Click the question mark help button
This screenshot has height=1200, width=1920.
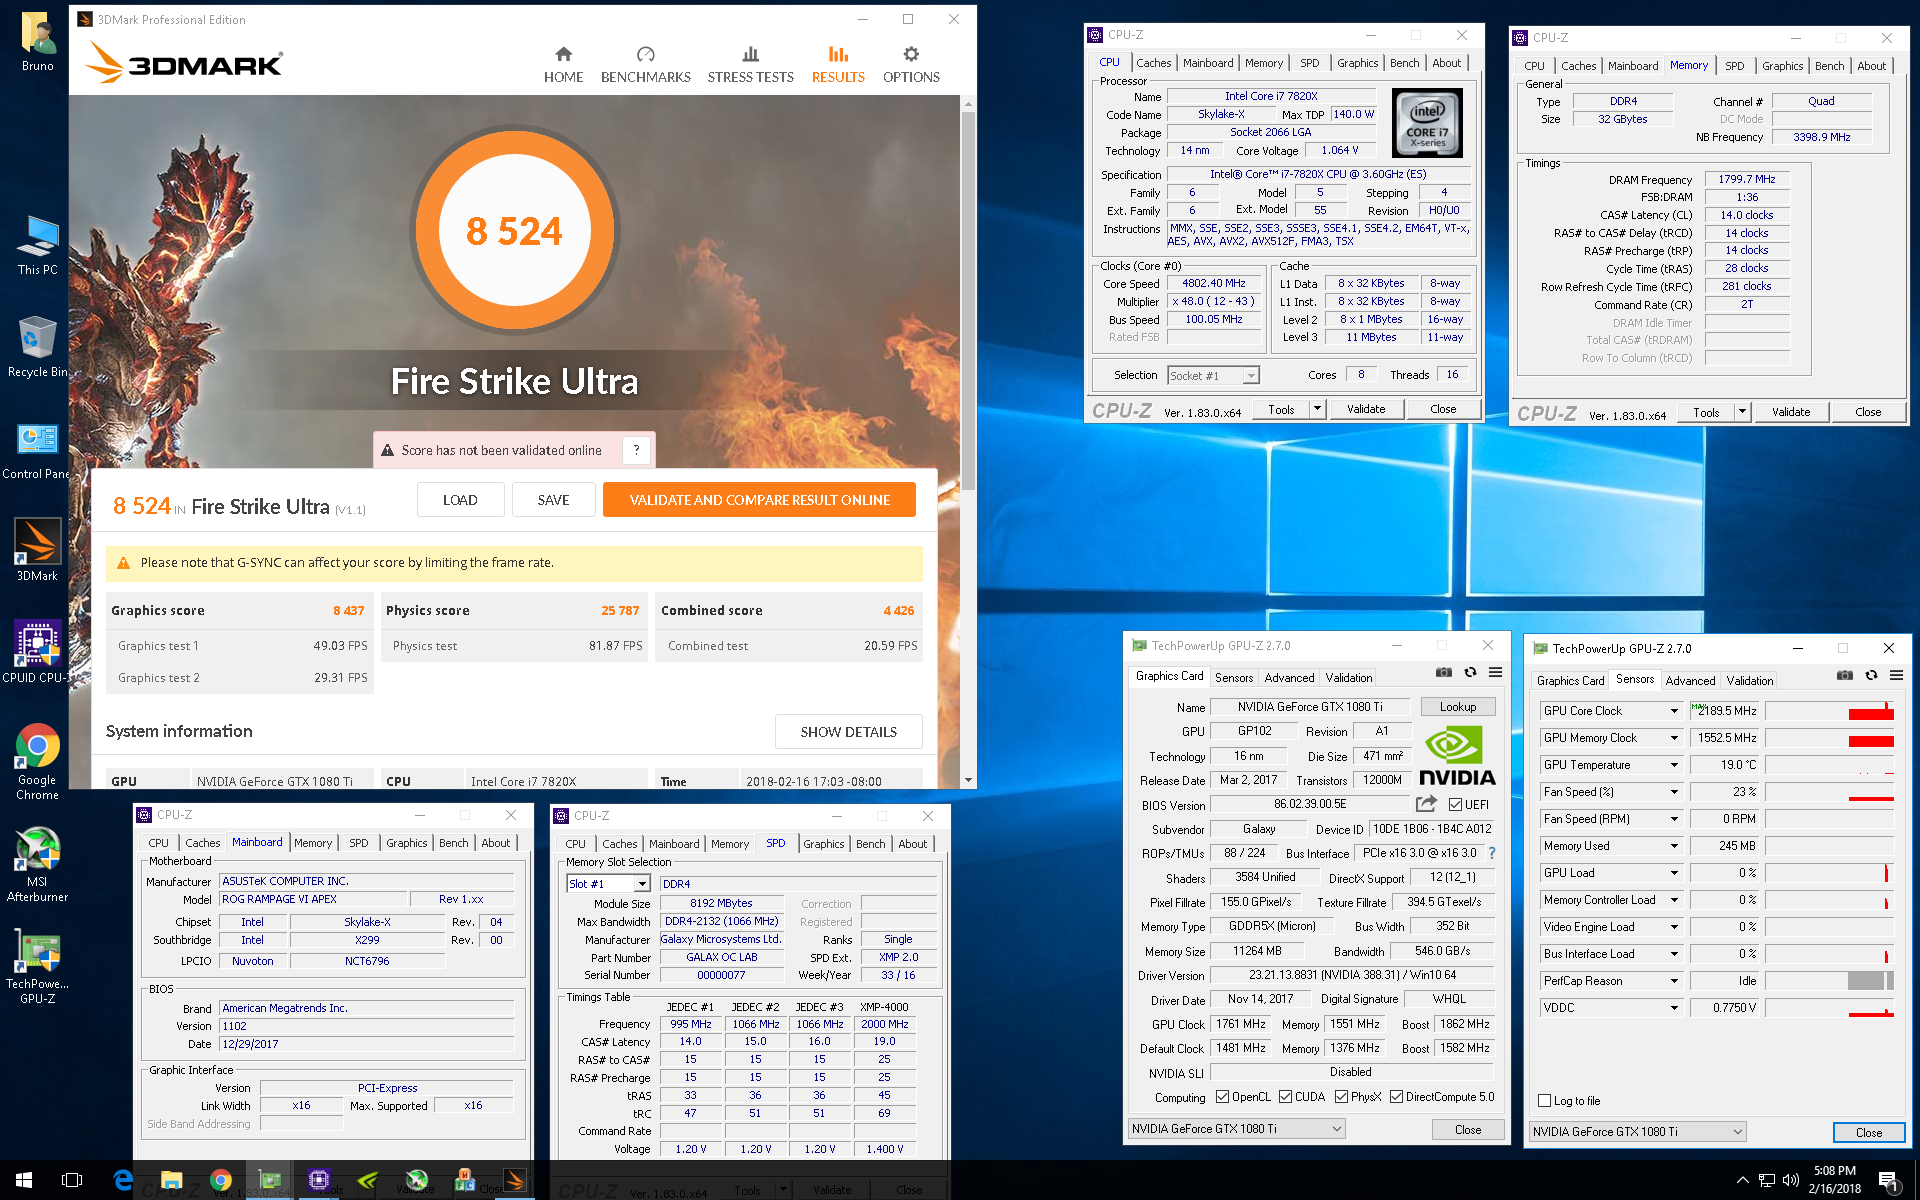tap(636, 450)
